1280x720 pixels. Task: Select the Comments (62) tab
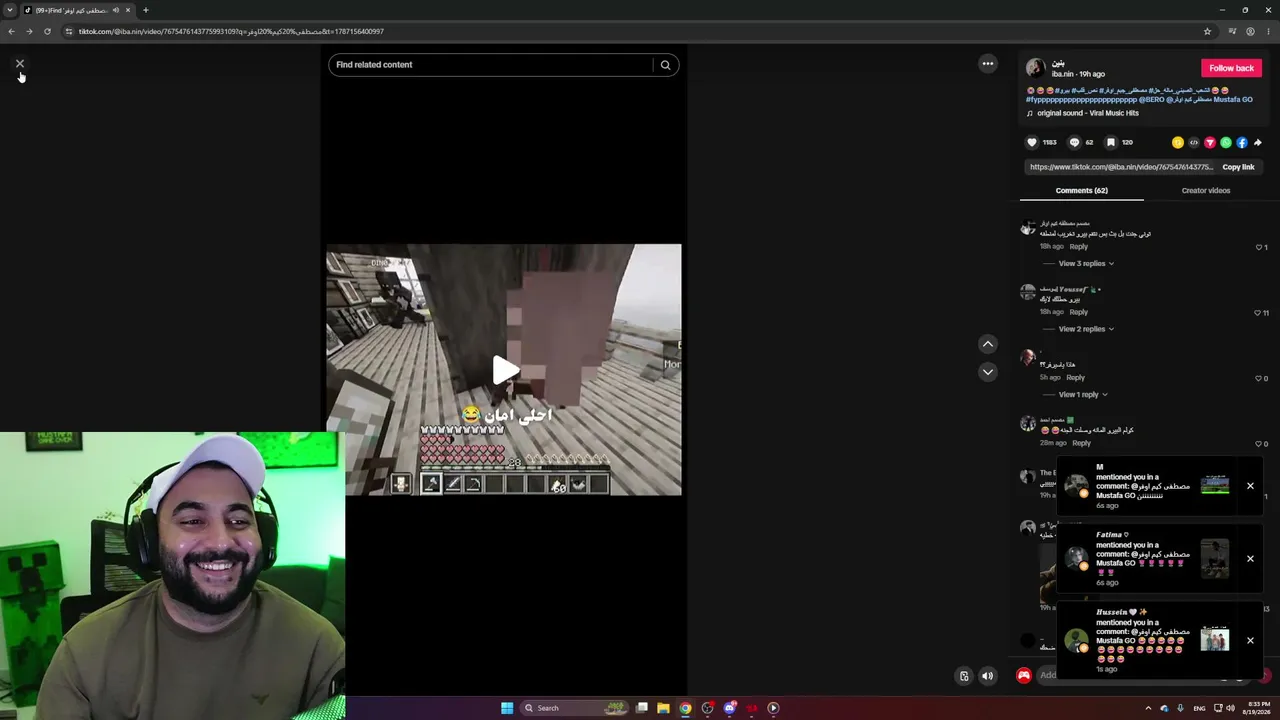pyautogui.click(x=1081, y=190)
